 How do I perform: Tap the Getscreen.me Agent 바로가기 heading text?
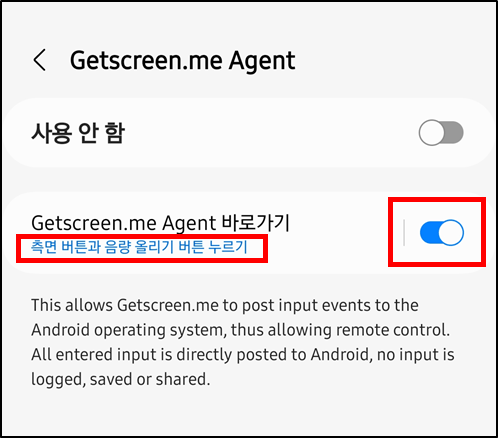click(160, 223)
